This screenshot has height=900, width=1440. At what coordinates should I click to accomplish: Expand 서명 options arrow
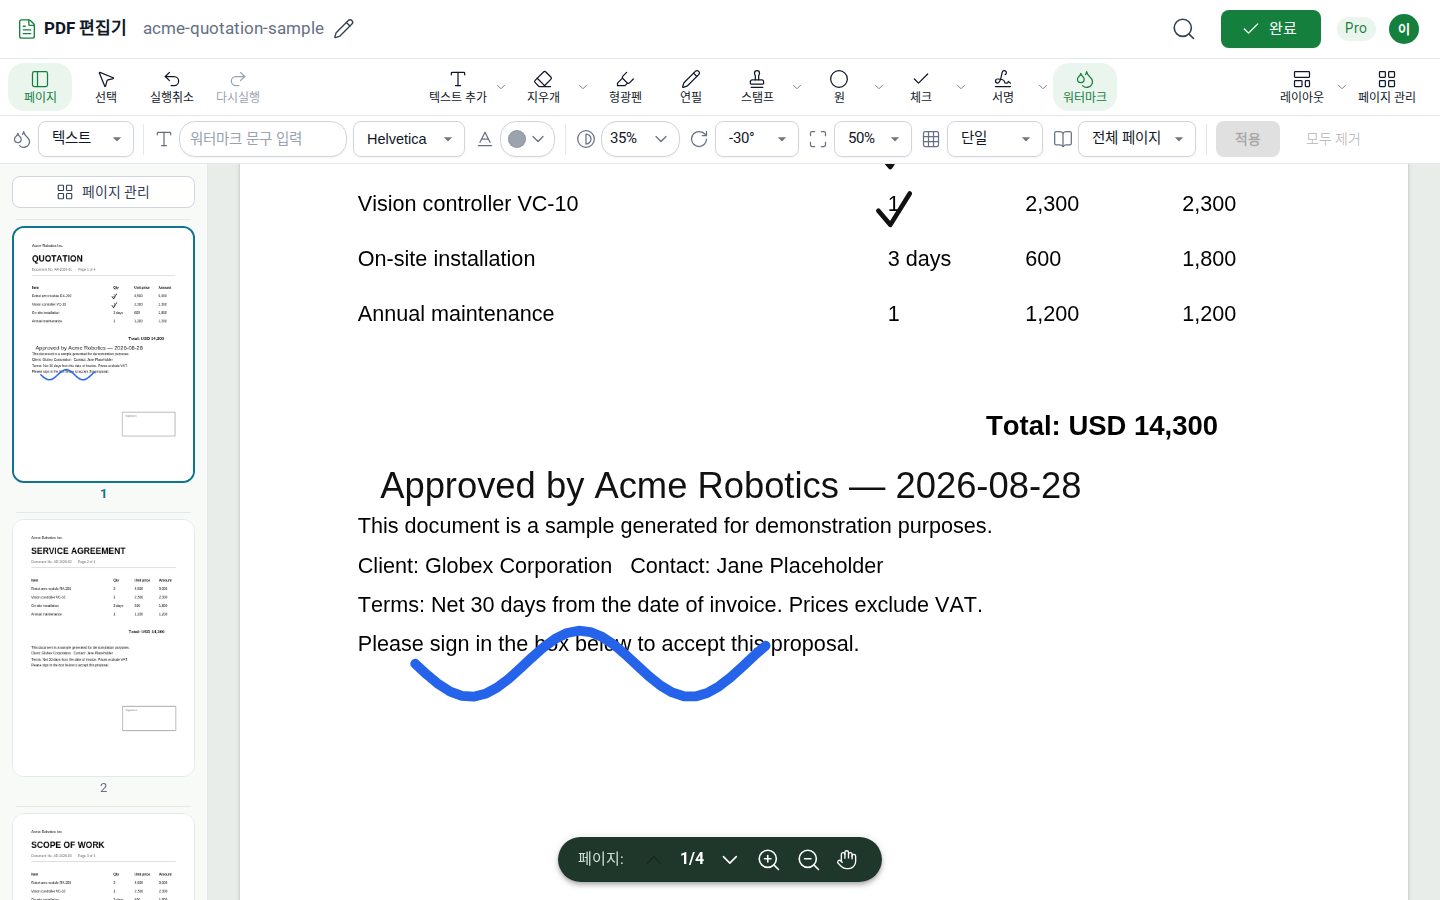click(1043, 87)
